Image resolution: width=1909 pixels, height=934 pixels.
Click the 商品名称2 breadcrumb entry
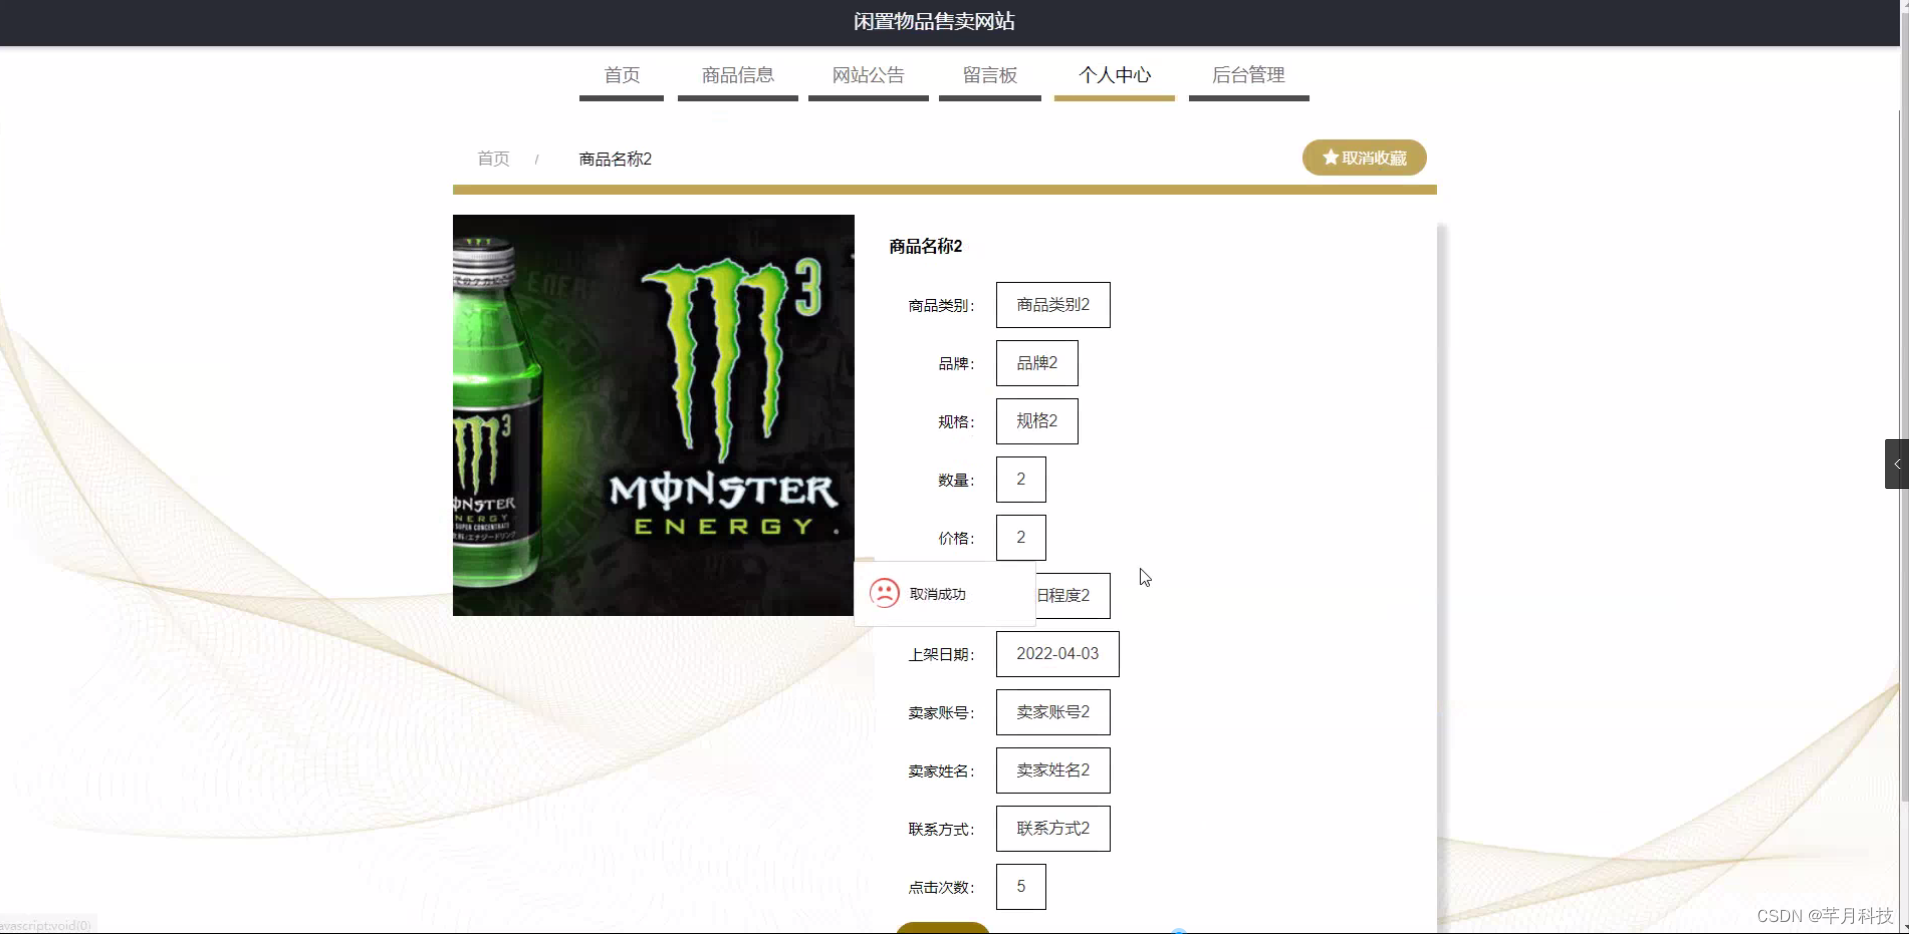click(x=613, y=158)
